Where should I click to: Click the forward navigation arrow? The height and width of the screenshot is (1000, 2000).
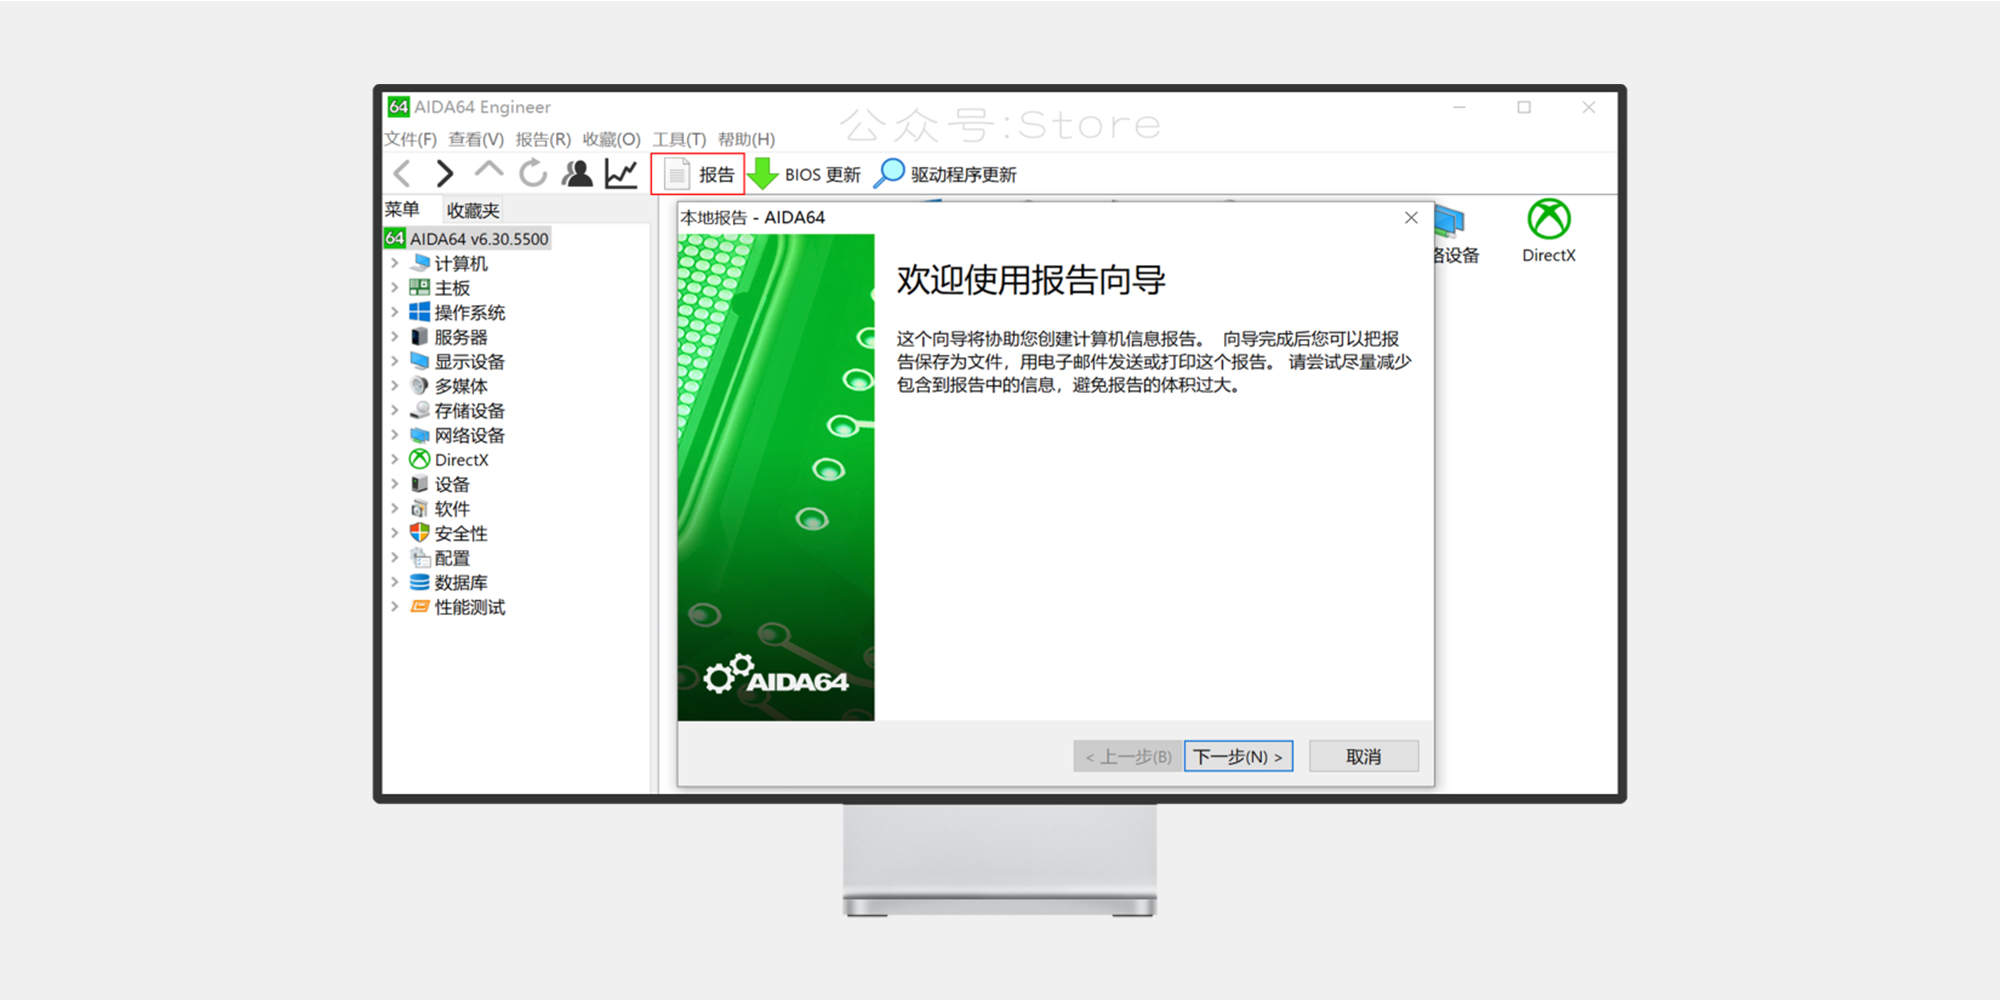[445, 174]
